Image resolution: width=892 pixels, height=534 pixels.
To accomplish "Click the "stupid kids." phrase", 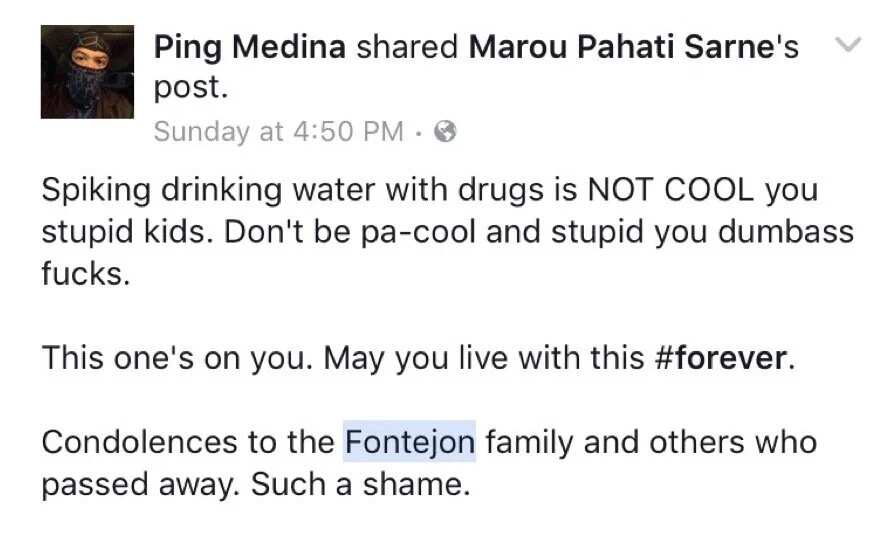I will [x=123, y=232].
